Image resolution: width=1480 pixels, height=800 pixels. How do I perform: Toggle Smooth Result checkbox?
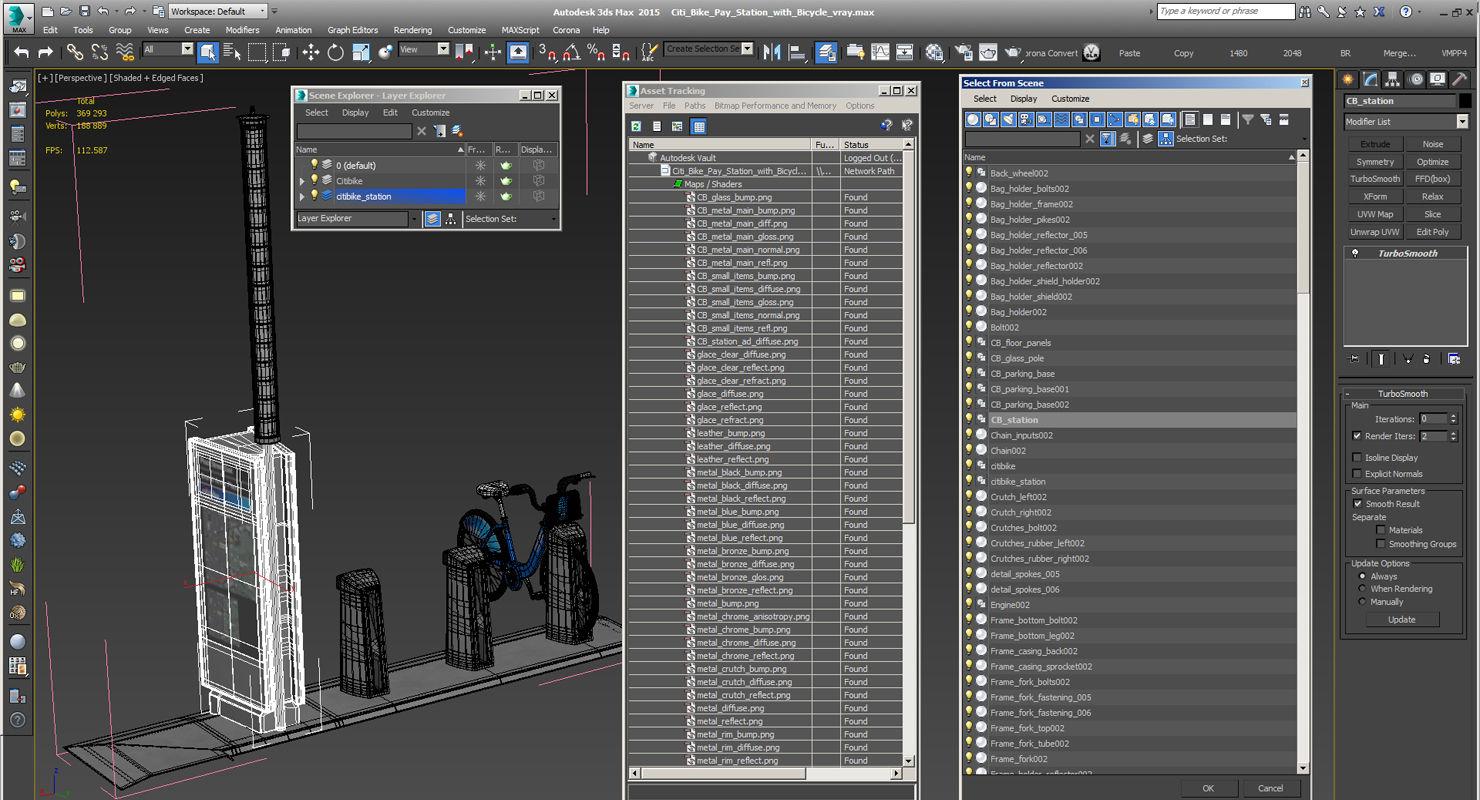(x=1357, y=503)
